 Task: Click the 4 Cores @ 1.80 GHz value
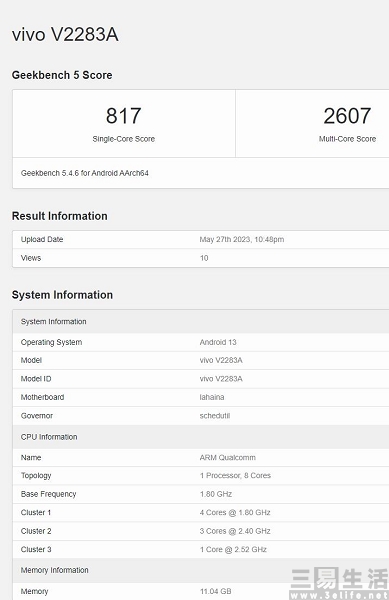(235, 512)
